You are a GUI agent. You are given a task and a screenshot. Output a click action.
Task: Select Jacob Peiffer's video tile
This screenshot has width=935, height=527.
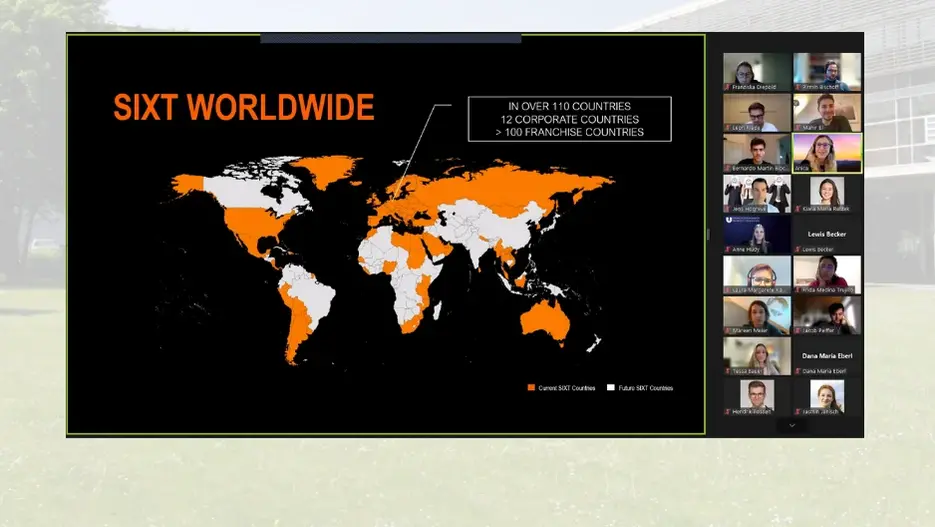826,315
